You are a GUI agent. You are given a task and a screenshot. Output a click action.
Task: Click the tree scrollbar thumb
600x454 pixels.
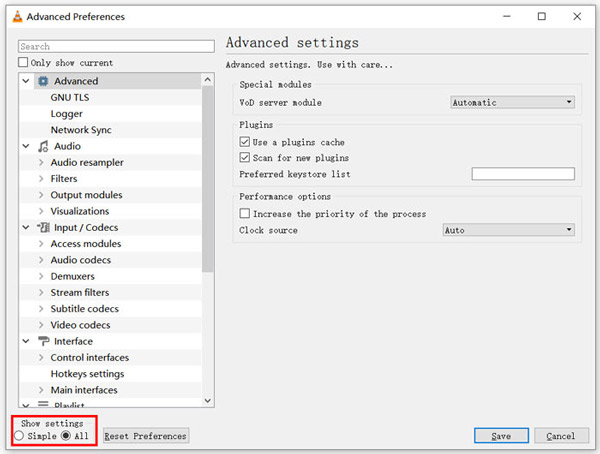tap(207, 179)
